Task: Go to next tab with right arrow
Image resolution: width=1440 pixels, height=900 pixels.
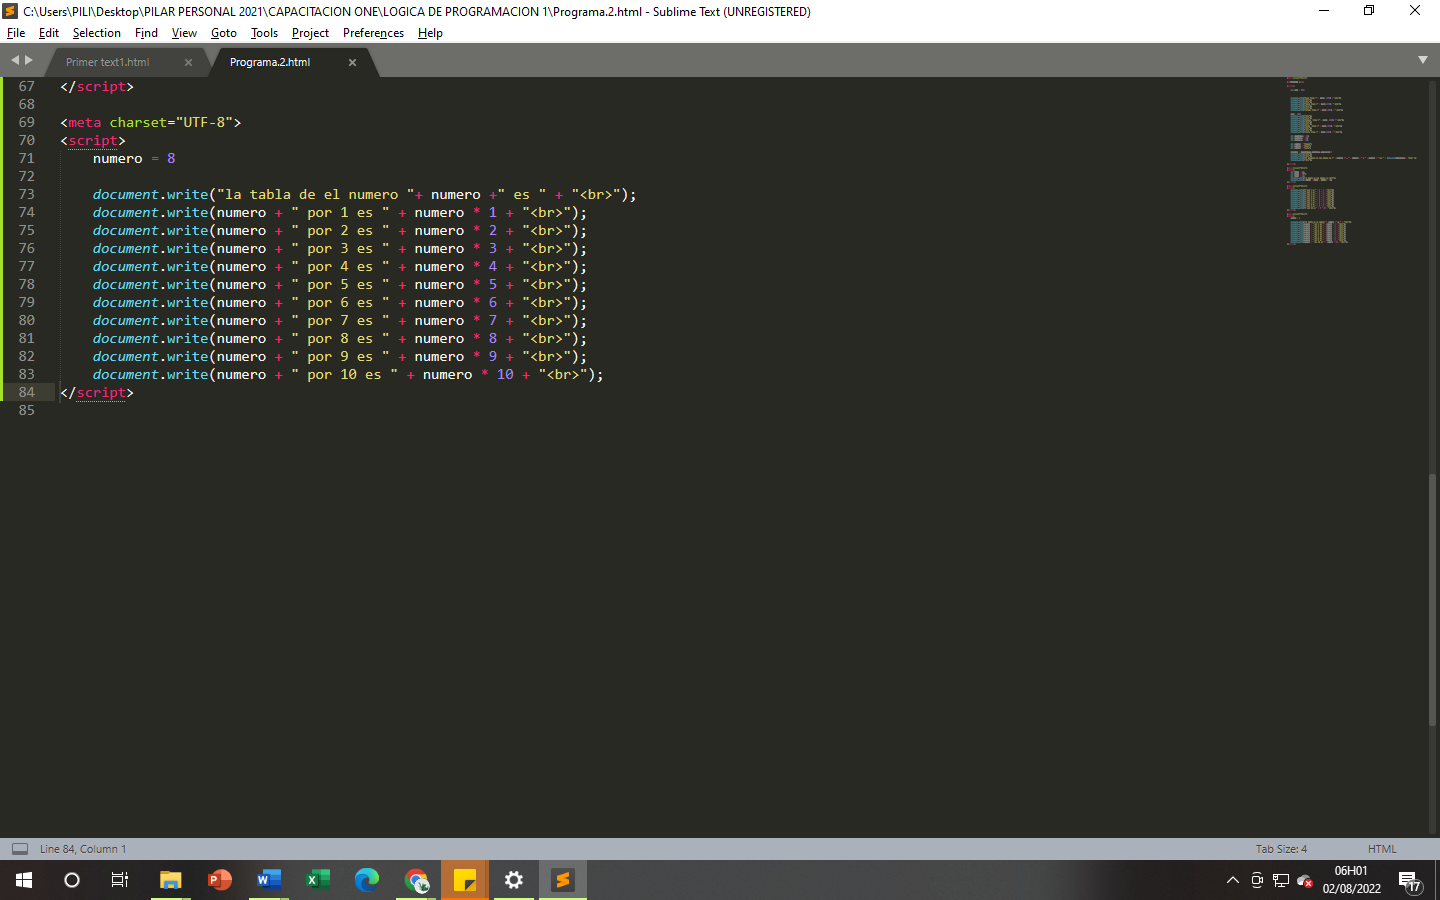Action: pyautogui.click(x=29, y=60)
